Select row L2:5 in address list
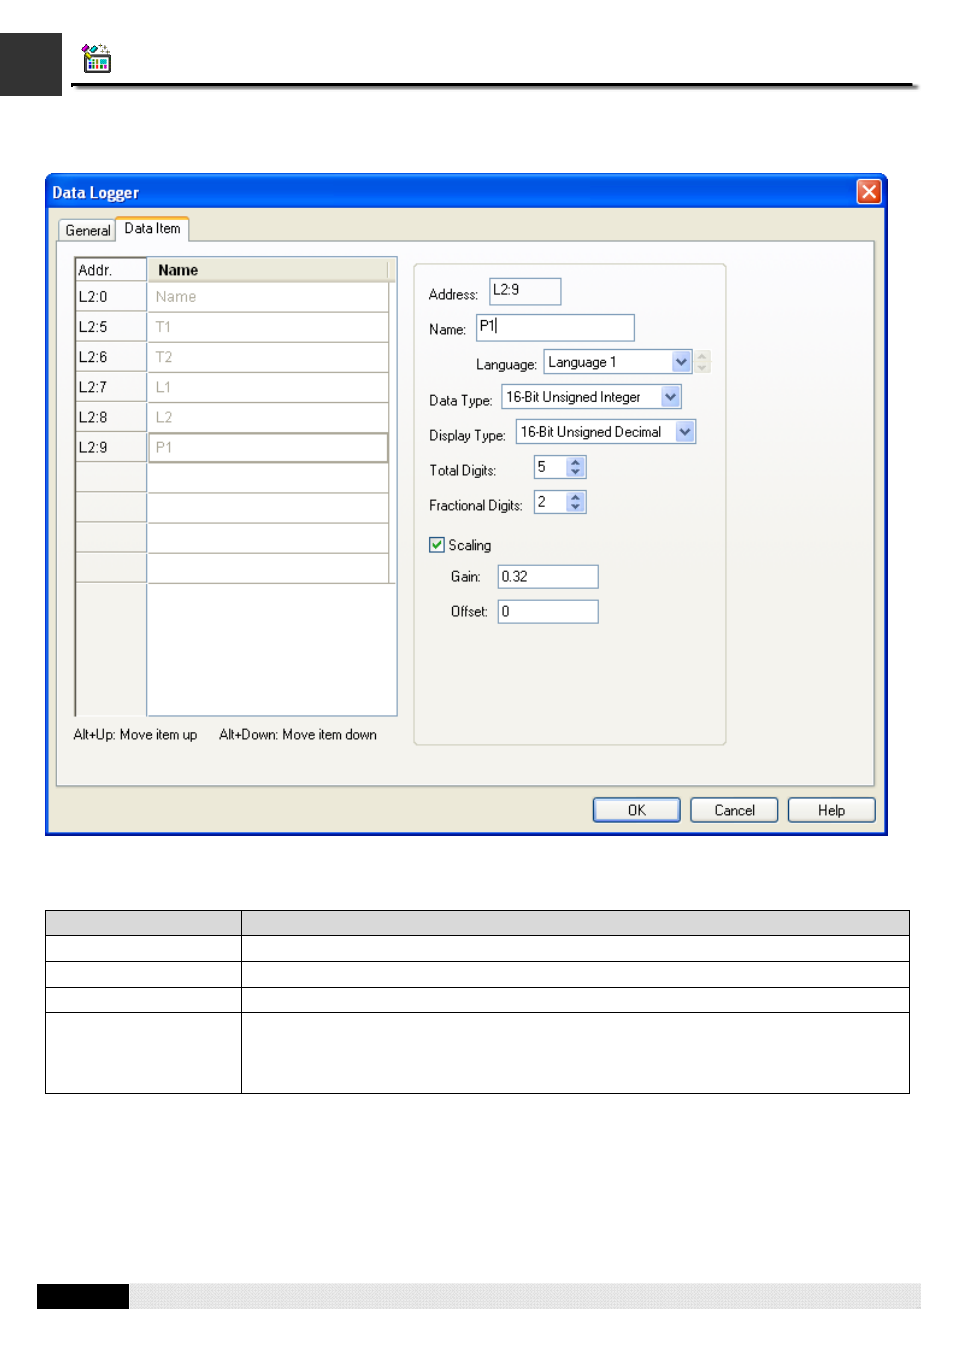The image size is (954, 1350). tap(111, 327)
